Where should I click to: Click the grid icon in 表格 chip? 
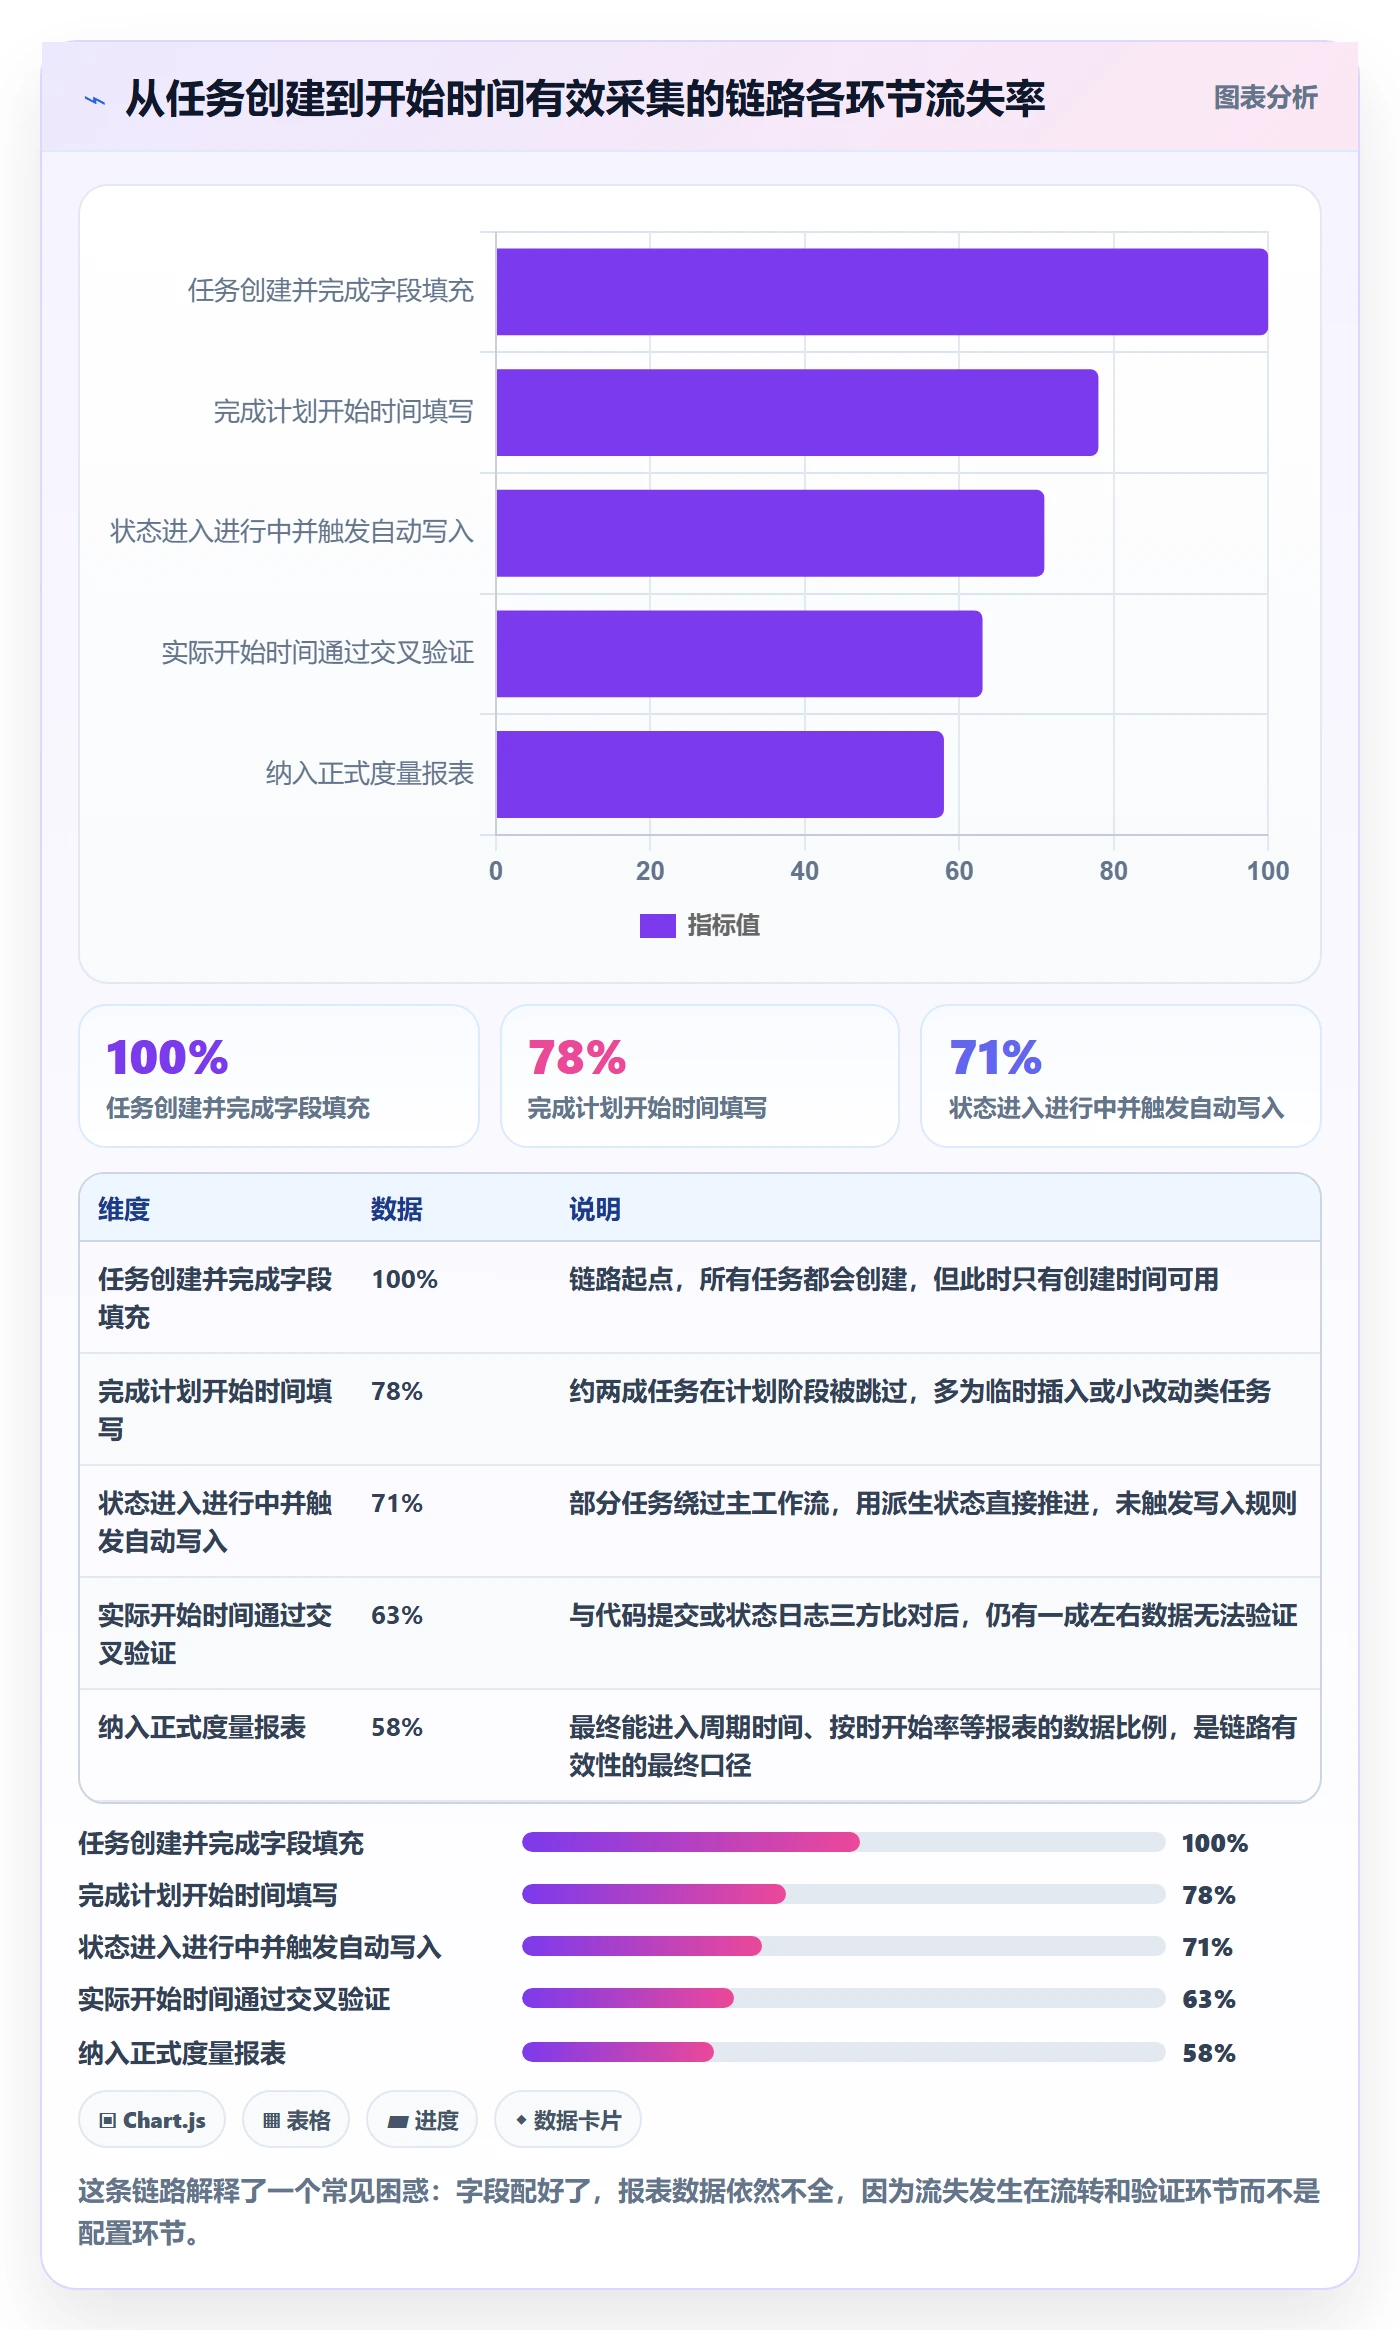point(271,2120)
